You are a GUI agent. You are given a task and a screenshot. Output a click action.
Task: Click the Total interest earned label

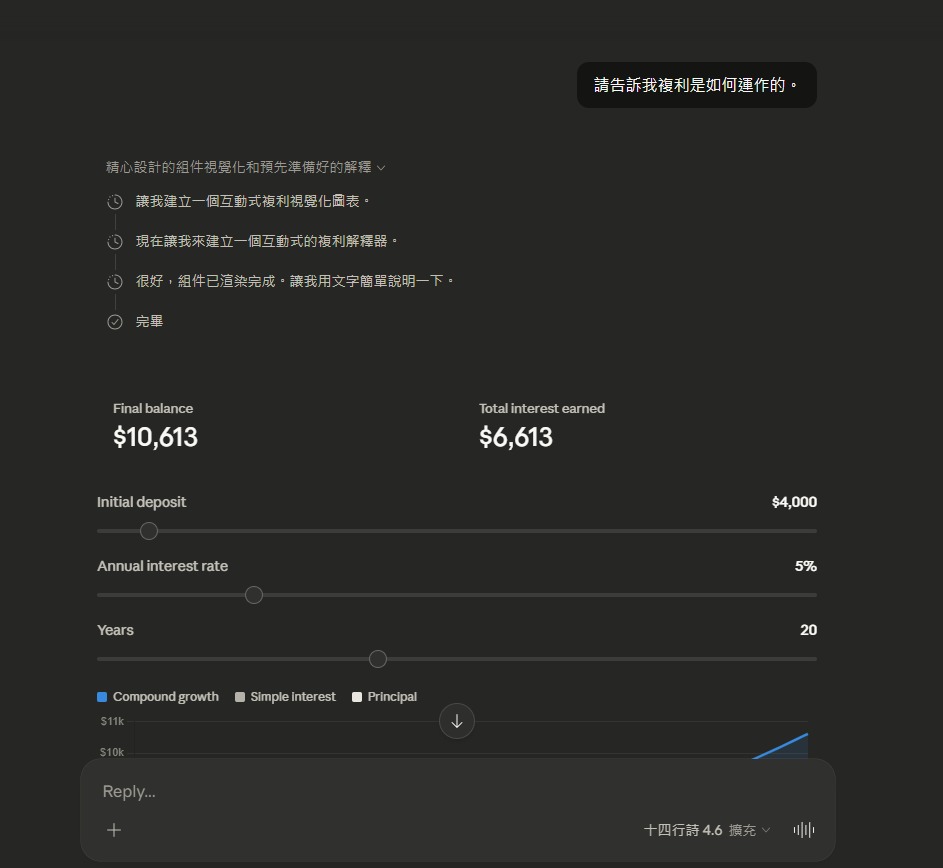point(542,408)
